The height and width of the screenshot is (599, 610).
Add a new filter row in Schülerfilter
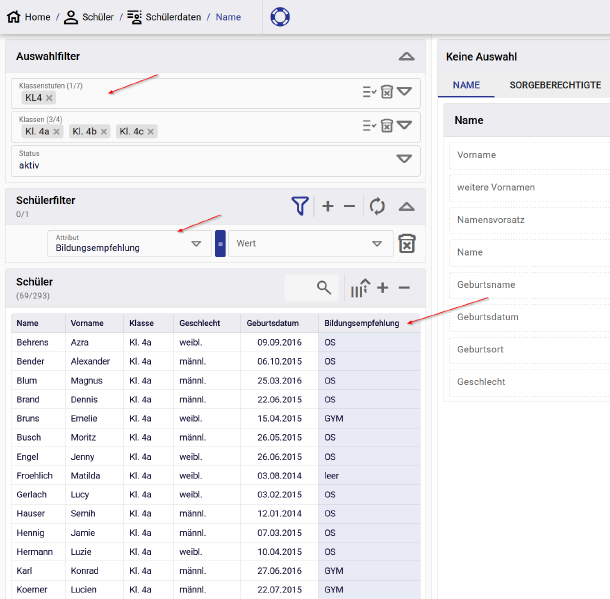click(x=328, y=206)
